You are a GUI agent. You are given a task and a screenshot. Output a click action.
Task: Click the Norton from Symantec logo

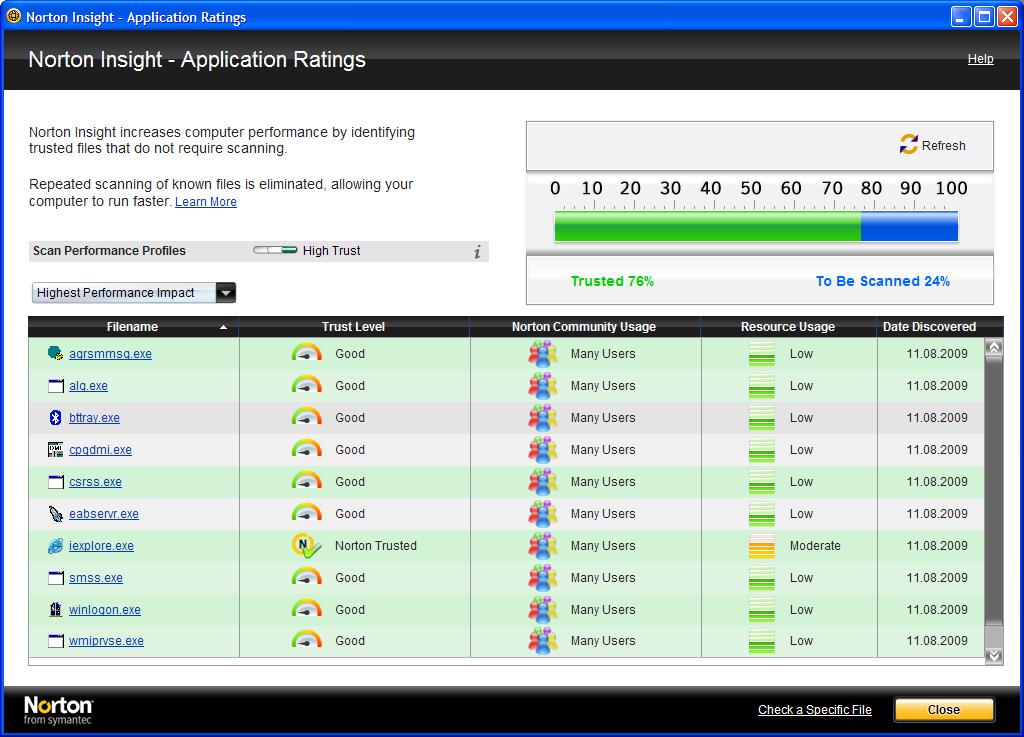click(x=58, y=710)
